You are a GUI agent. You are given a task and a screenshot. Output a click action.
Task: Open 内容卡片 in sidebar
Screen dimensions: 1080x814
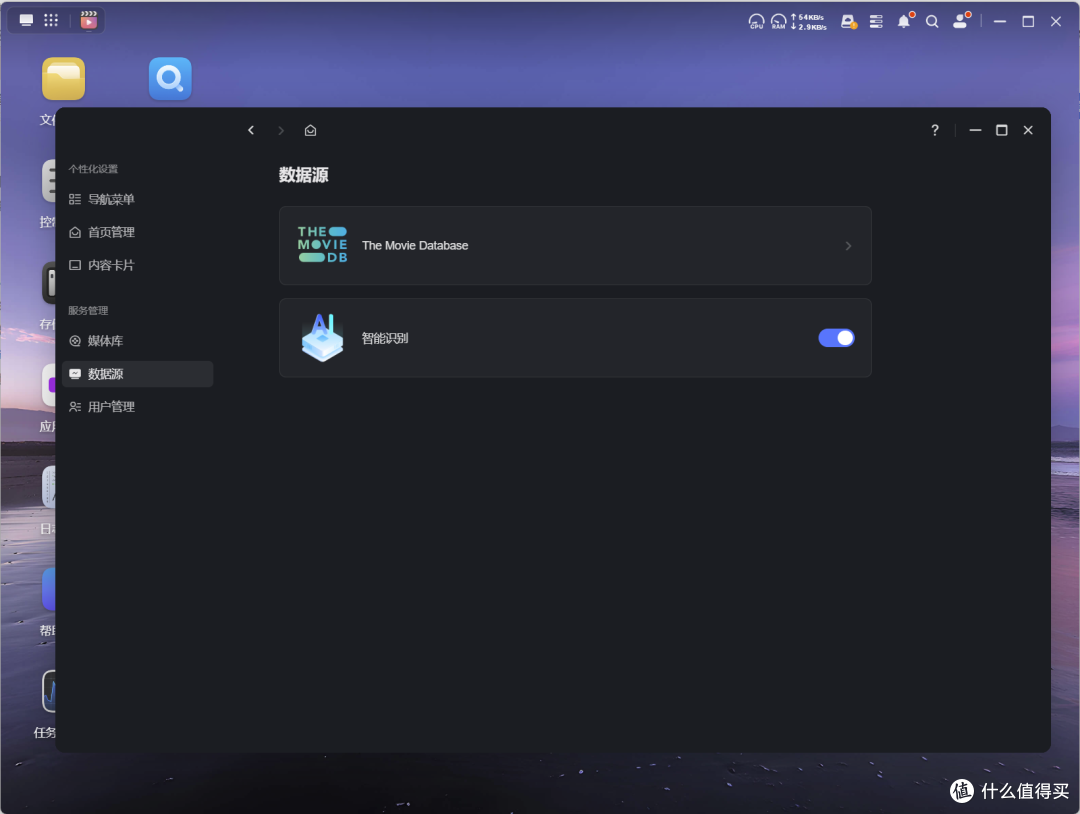point(138,265)
